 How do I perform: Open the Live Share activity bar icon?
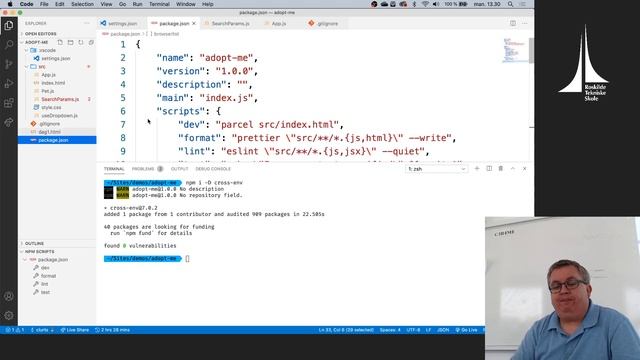9,122
